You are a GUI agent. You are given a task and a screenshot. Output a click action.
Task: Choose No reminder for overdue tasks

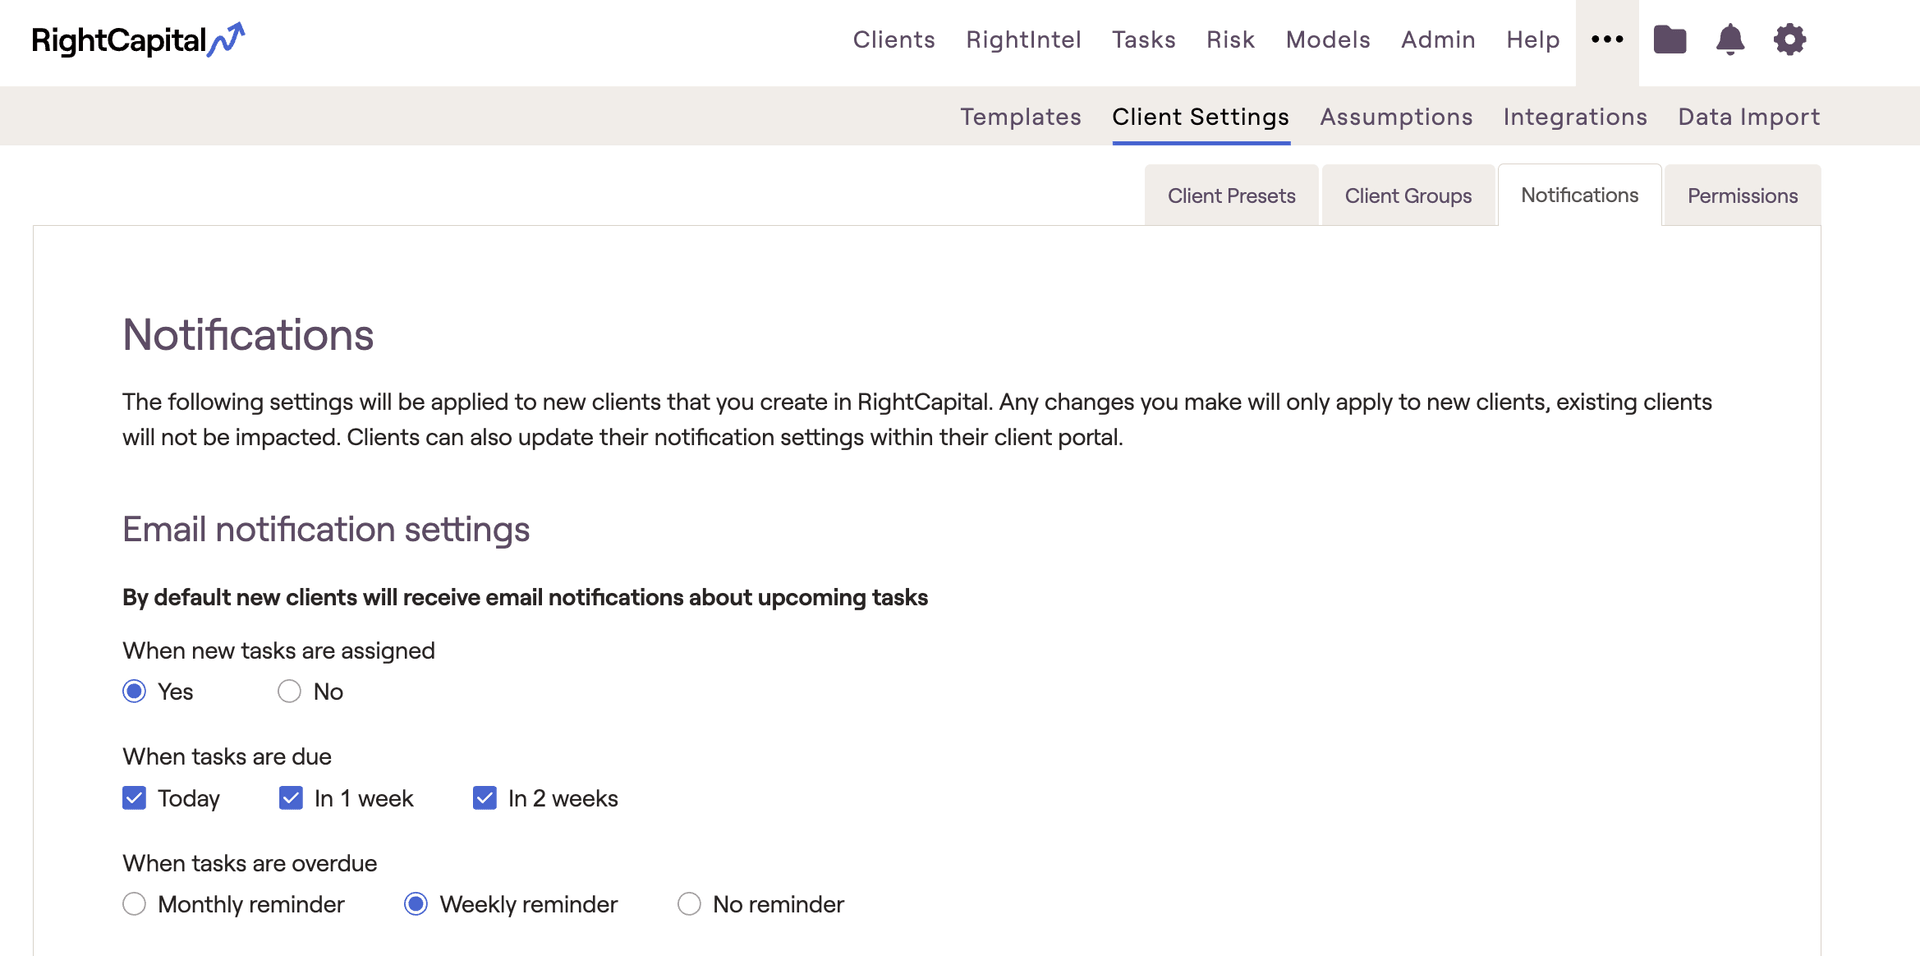click(689, 904)
